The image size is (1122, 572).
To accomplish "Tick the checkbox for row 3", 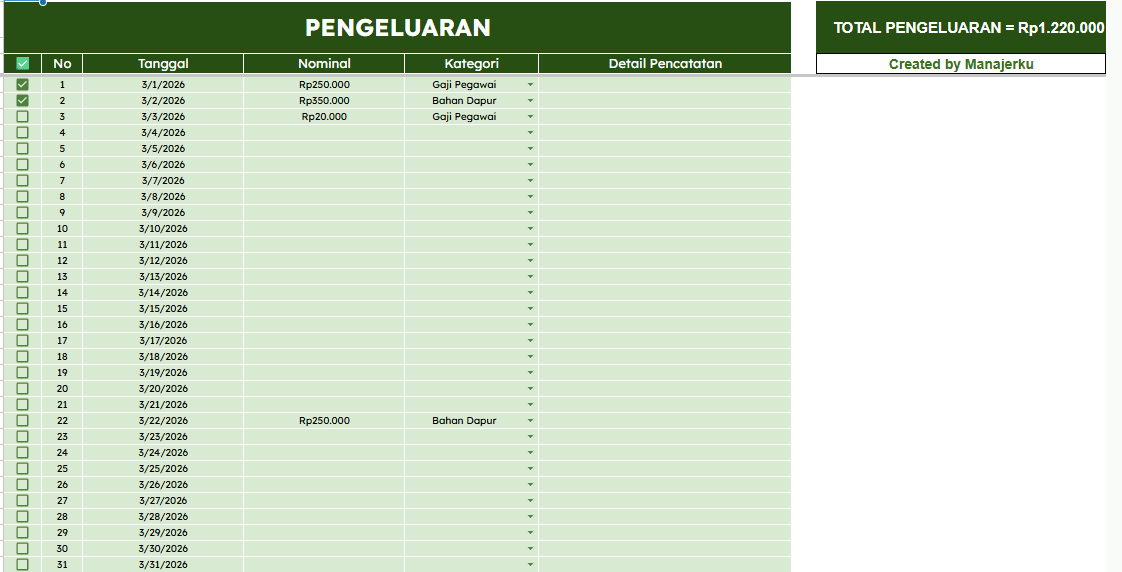I will tap(22, 116).
